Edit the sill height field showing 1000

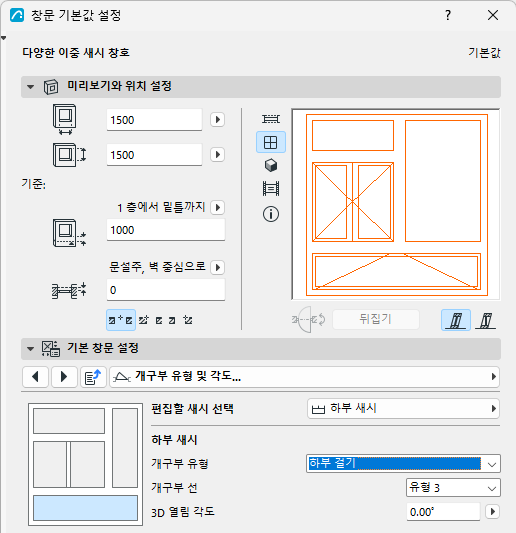pos(166,230)
